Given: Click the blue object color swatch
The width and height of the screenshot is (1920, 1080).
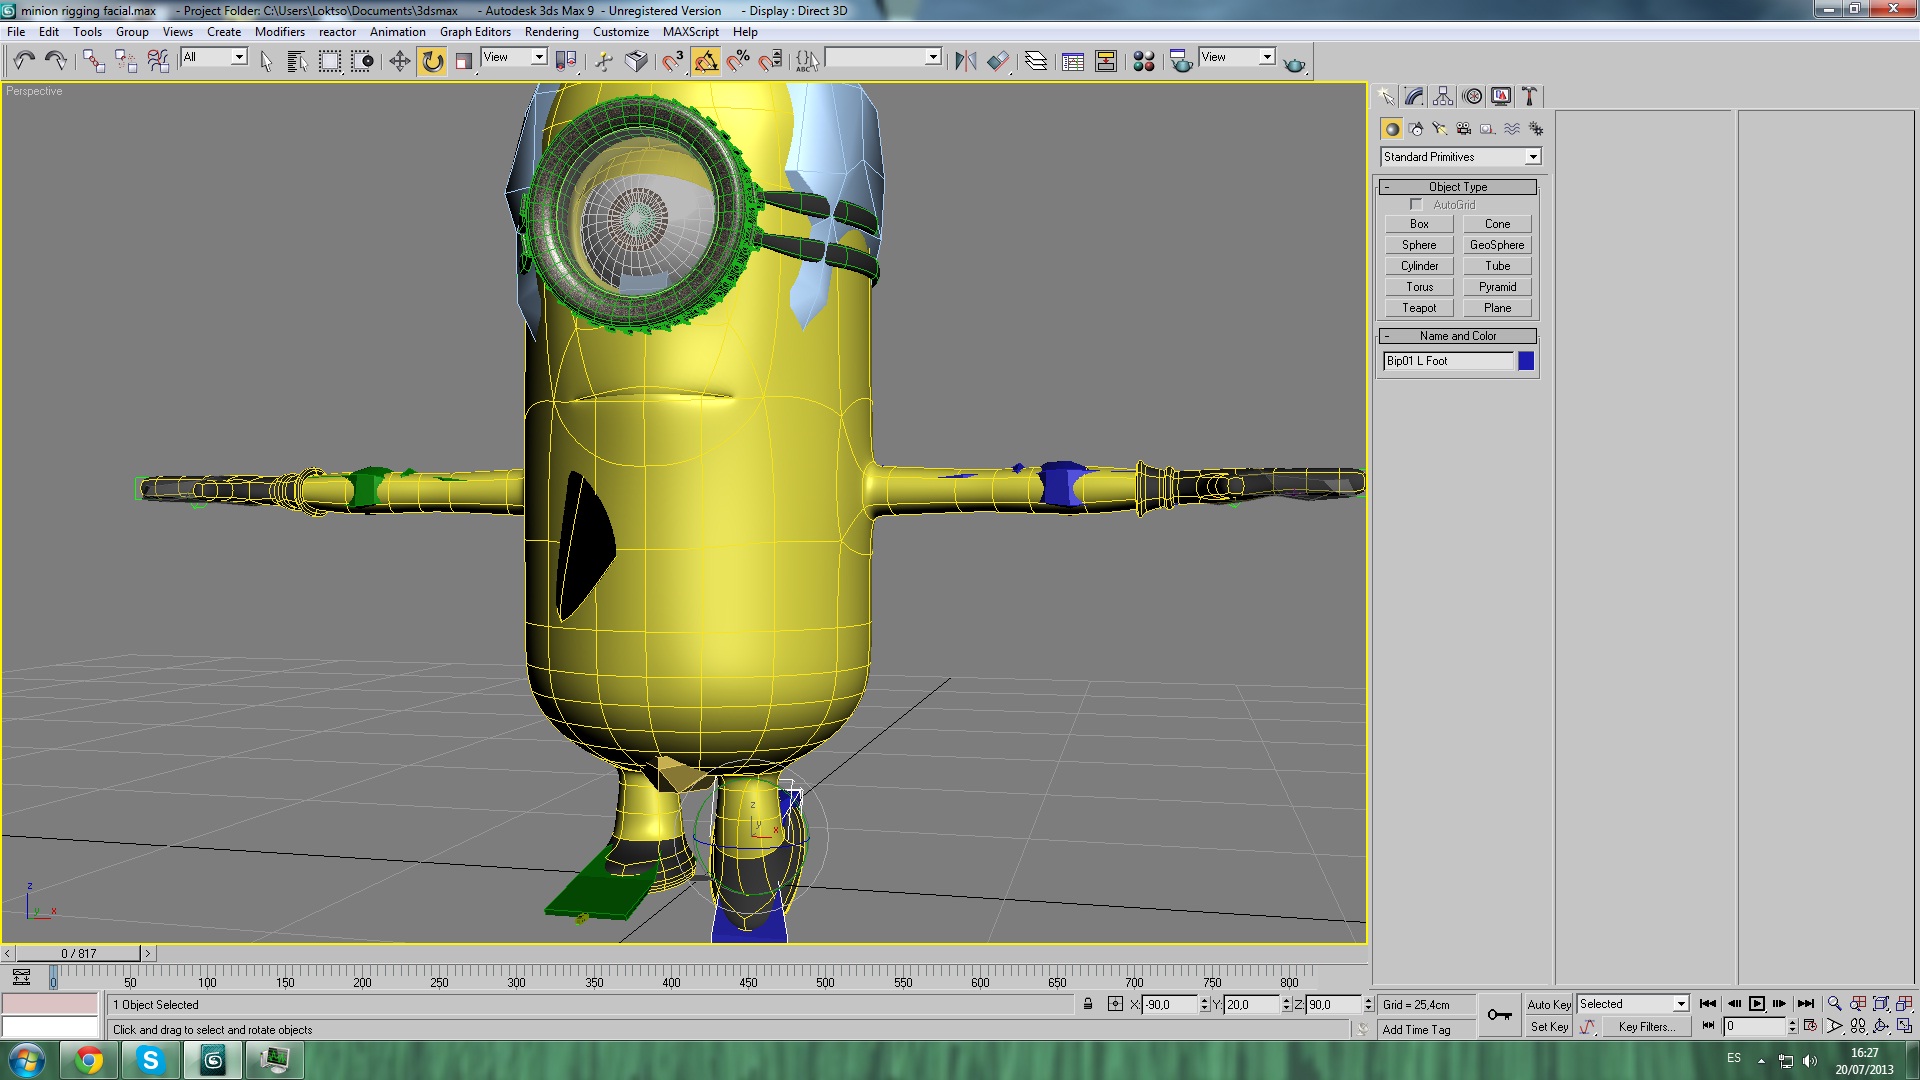Looking at the screenshot, I should click(1526, 361).
